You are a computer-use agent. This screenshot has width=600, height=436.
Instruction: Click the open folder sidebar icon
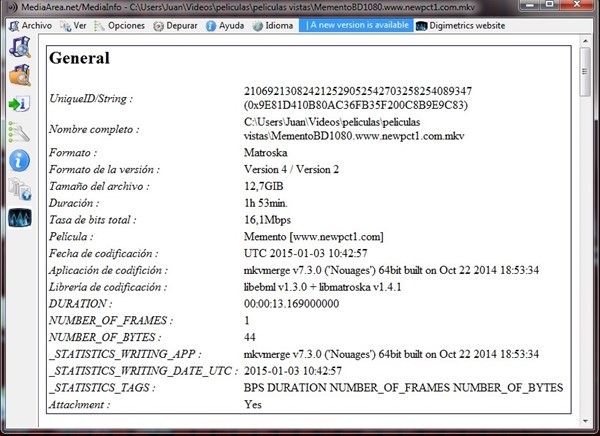point(20,75)
